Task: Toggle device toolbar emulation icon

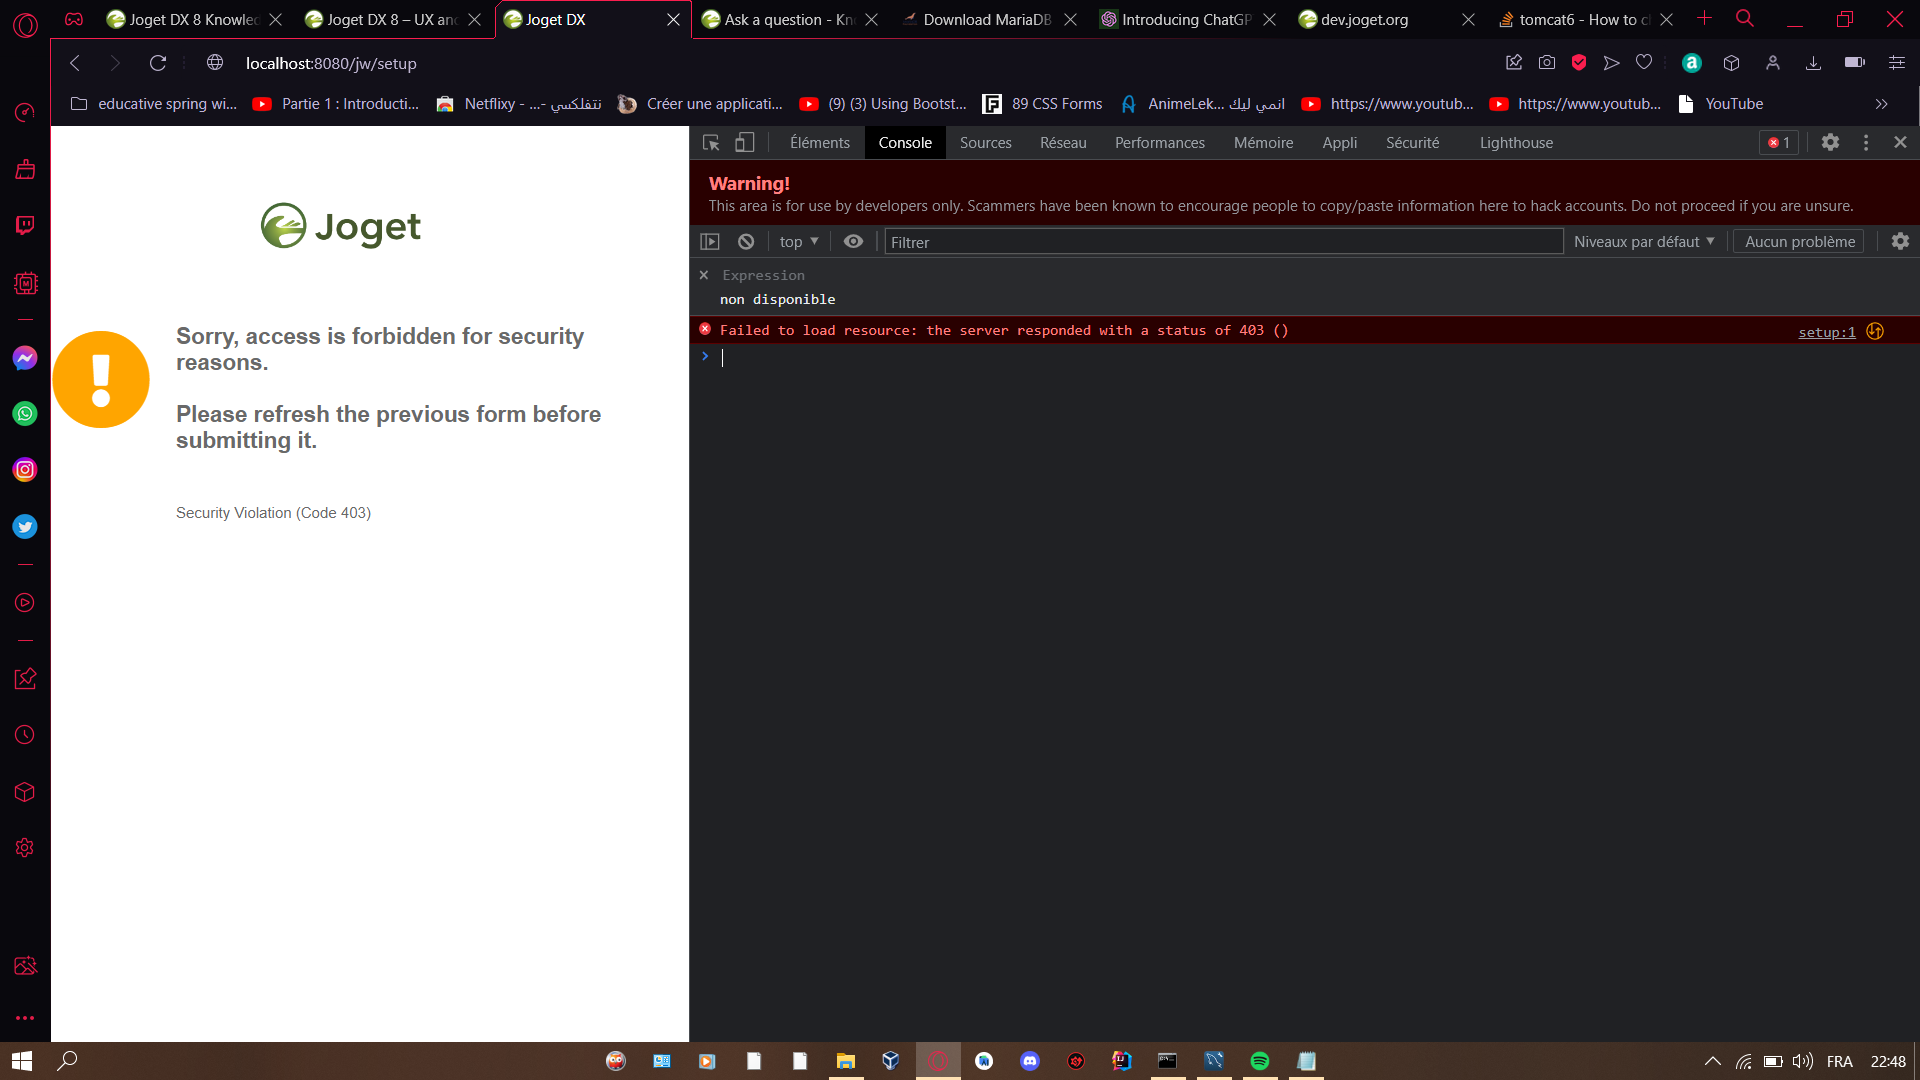Action: pos(744,143)
